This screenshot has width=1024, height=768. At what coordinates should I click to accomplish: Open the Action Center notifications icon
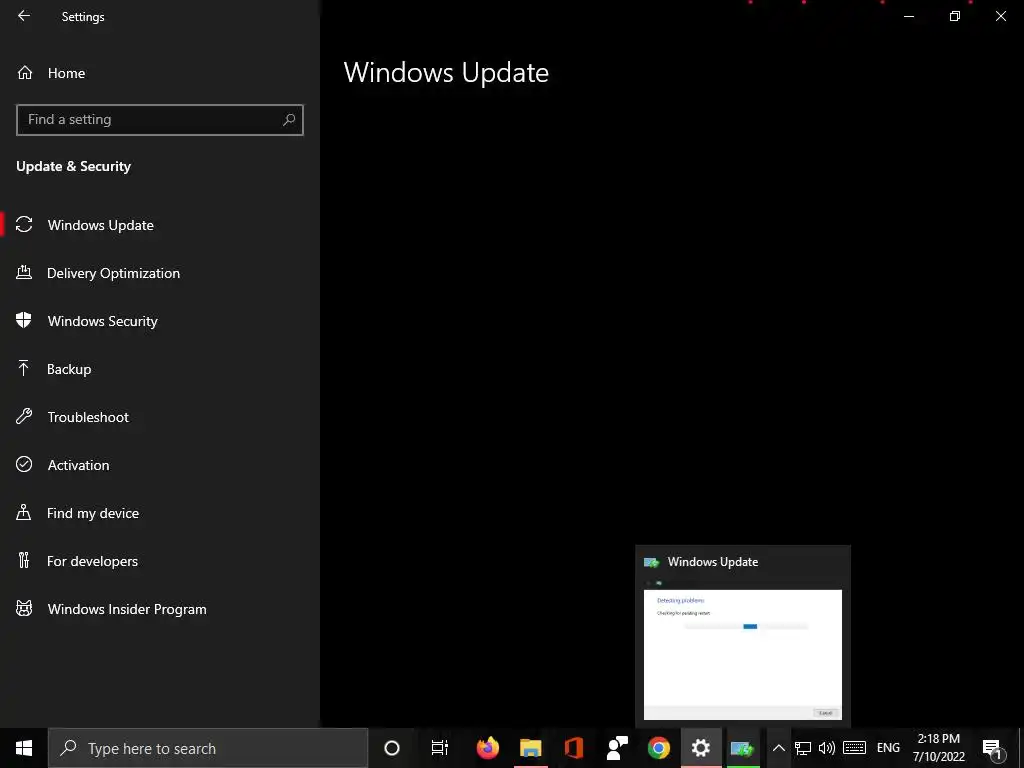tap(992, 749)
